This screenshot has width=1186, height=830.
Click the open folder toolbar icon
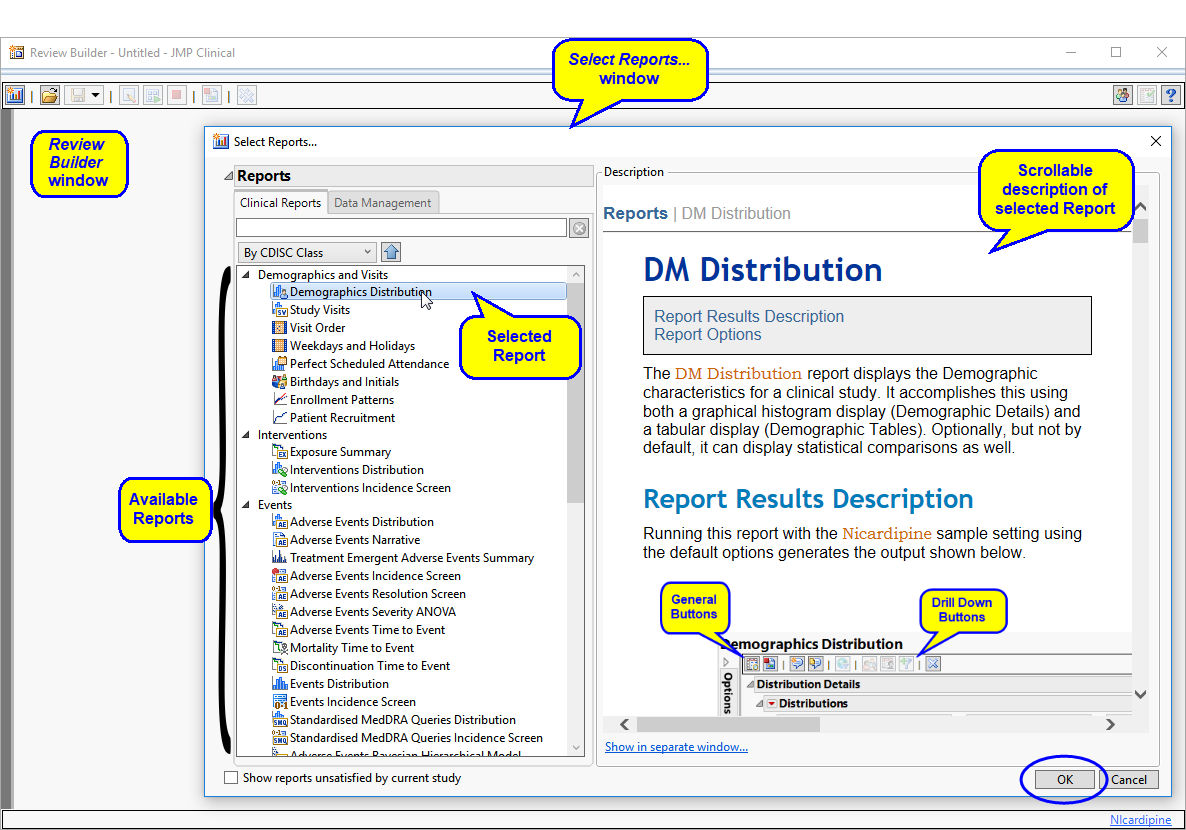[x=49, y=95]
